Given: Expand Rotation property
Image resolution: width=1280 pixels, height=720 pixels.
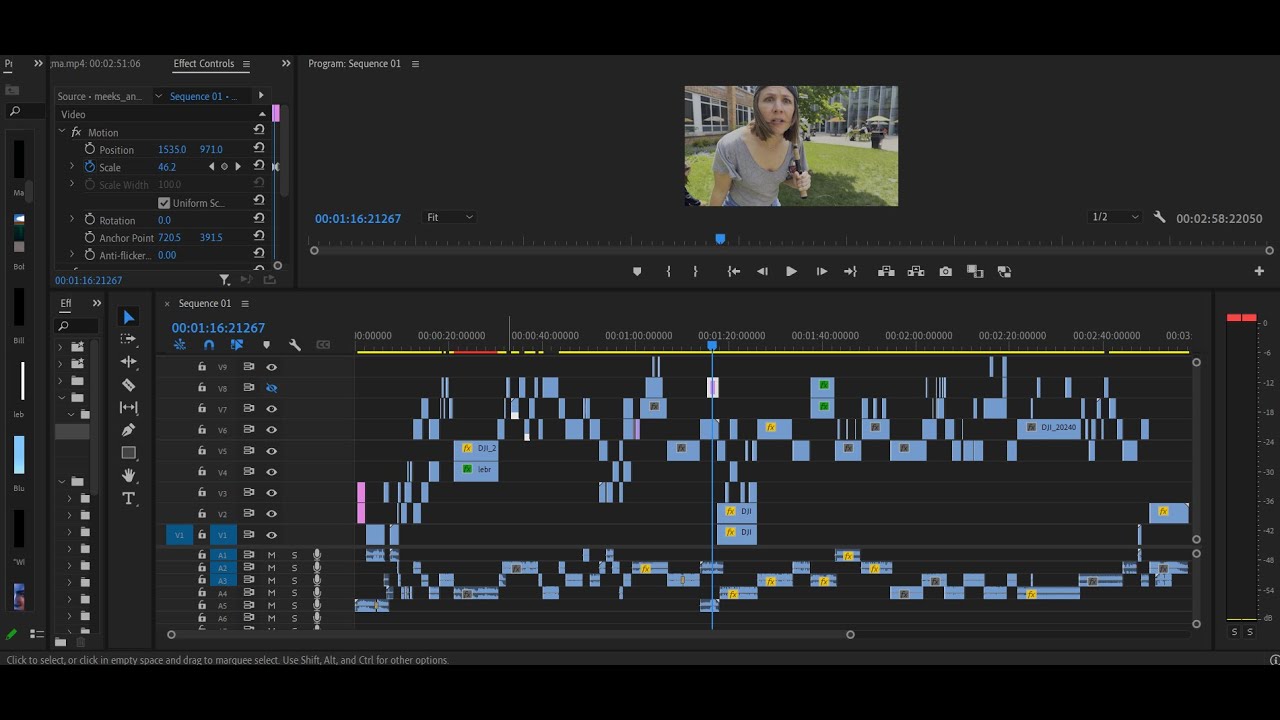Looking at the screenshot, I should coord(71,219).
